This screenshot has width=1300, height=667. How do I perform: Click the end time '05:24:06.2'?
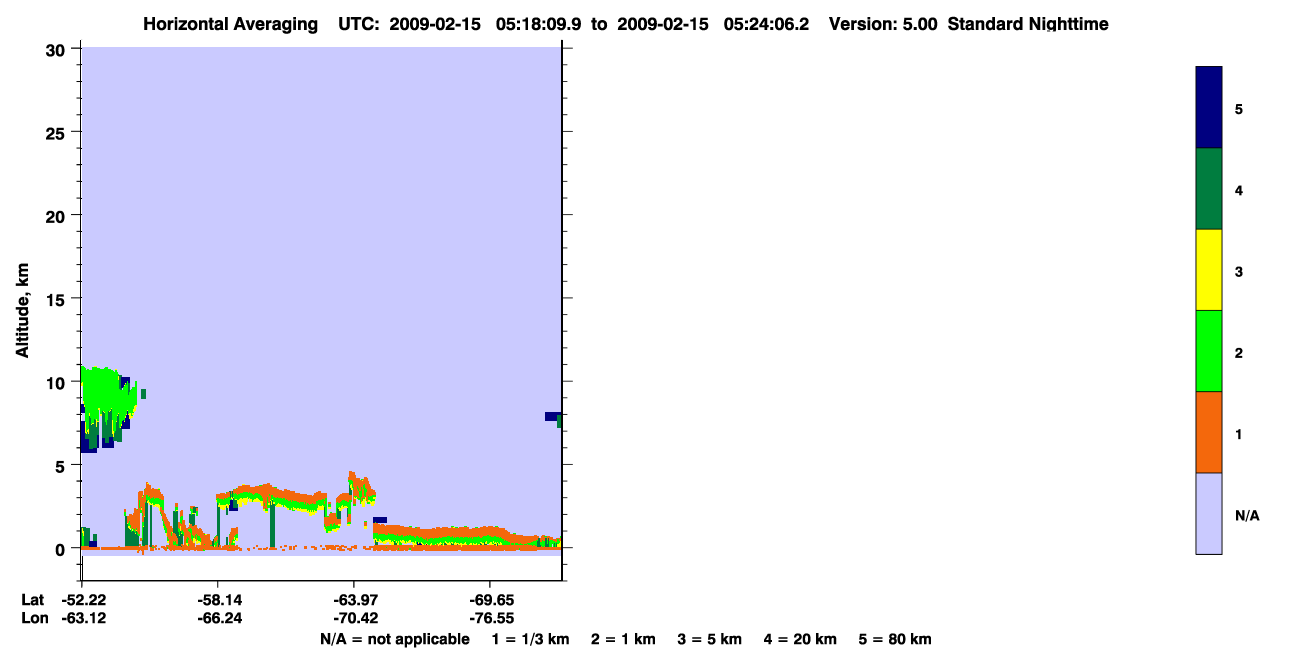tap(766, 24)
